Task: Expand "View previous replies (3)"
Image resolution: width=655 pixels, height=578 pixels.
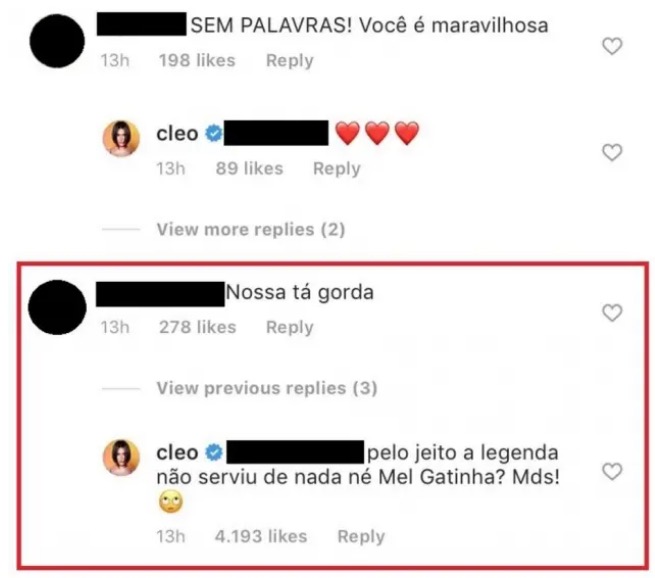Action: coord(267,388)
